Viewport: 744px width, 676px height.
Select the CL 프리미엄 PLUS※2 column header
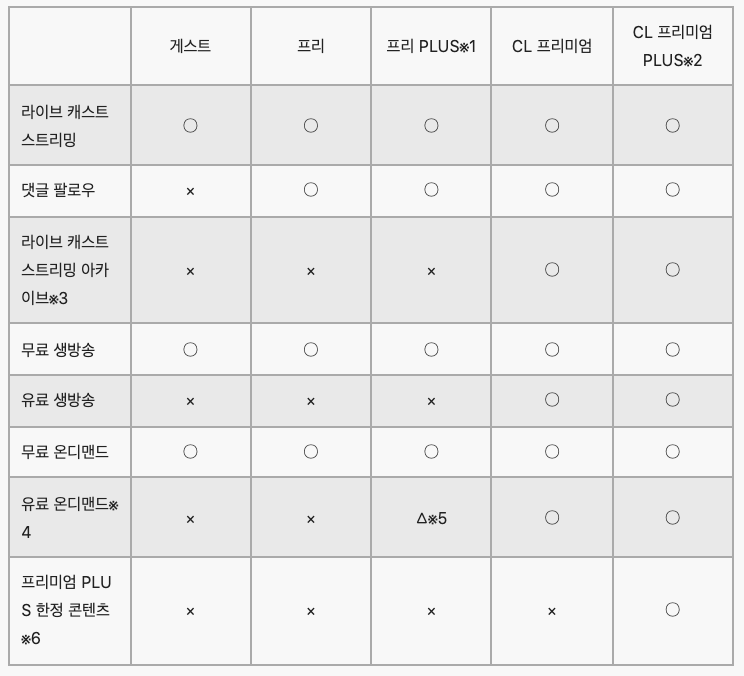[672, 46]
